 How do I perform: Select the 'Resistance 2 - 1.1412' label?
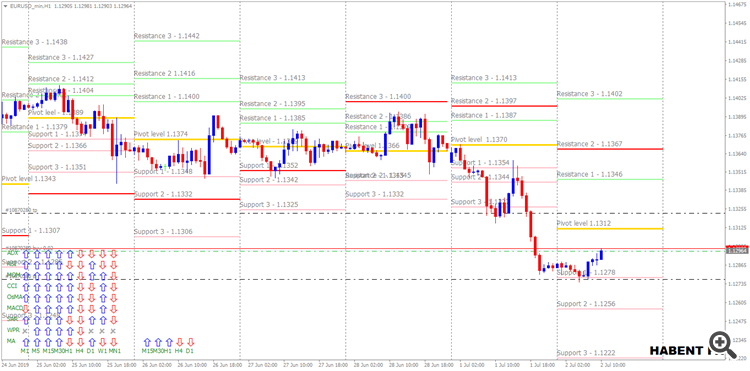pyautogui.click(x=61, y=79)
